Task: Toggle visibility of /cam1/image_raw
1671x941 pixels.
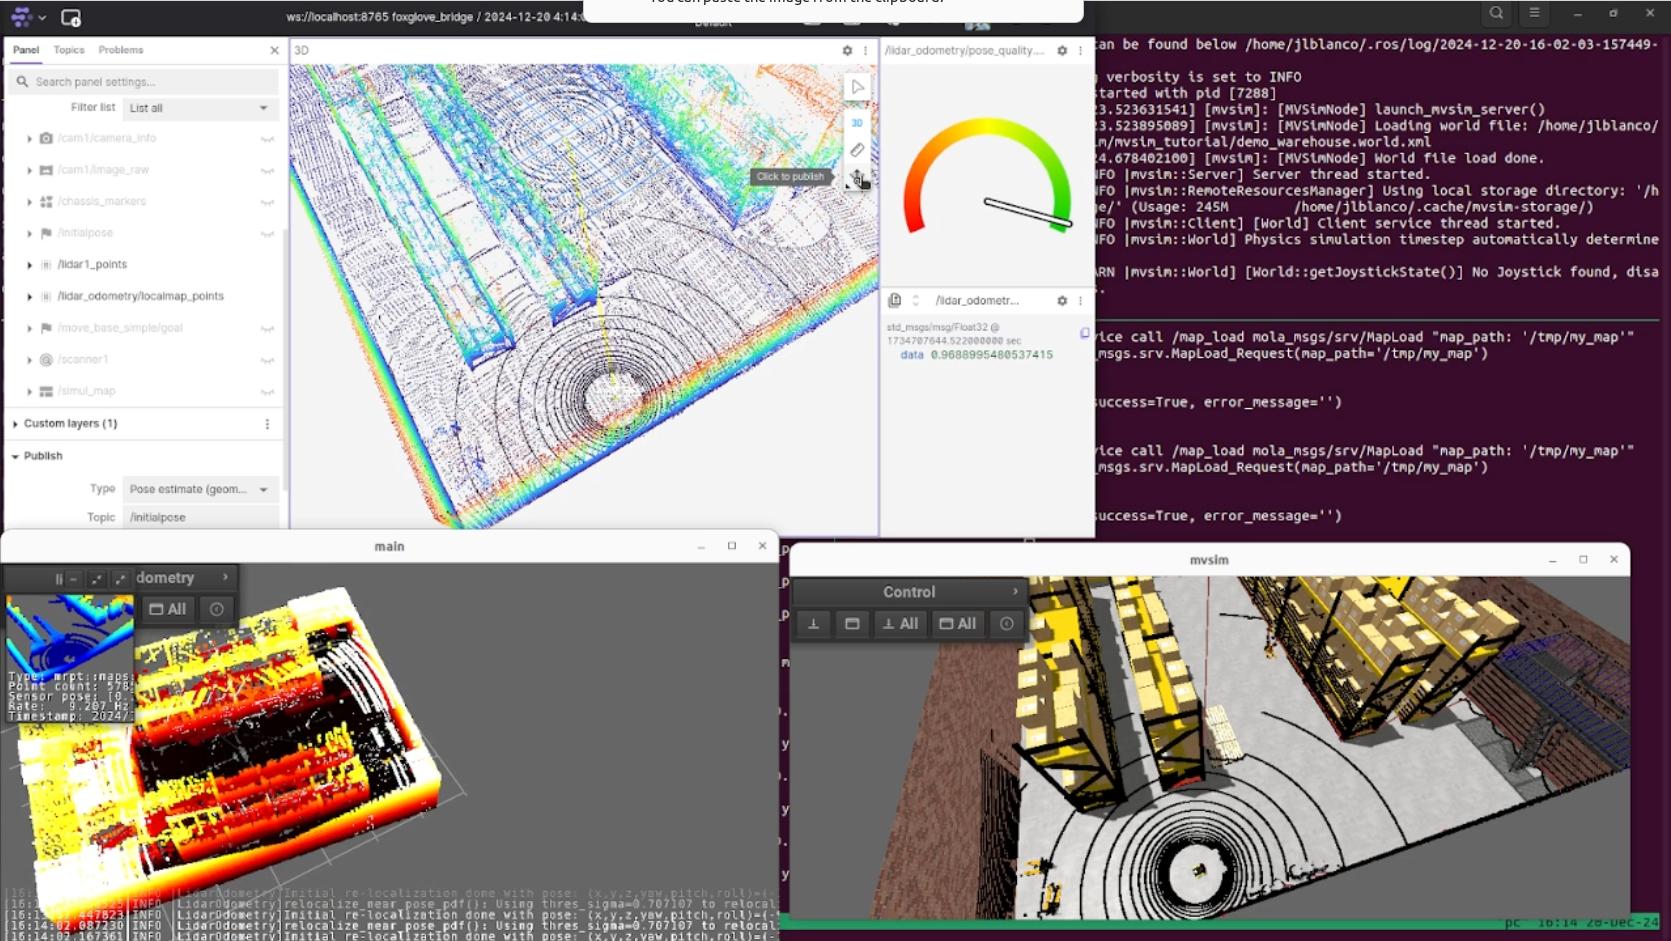Action: tap(267, 170)
